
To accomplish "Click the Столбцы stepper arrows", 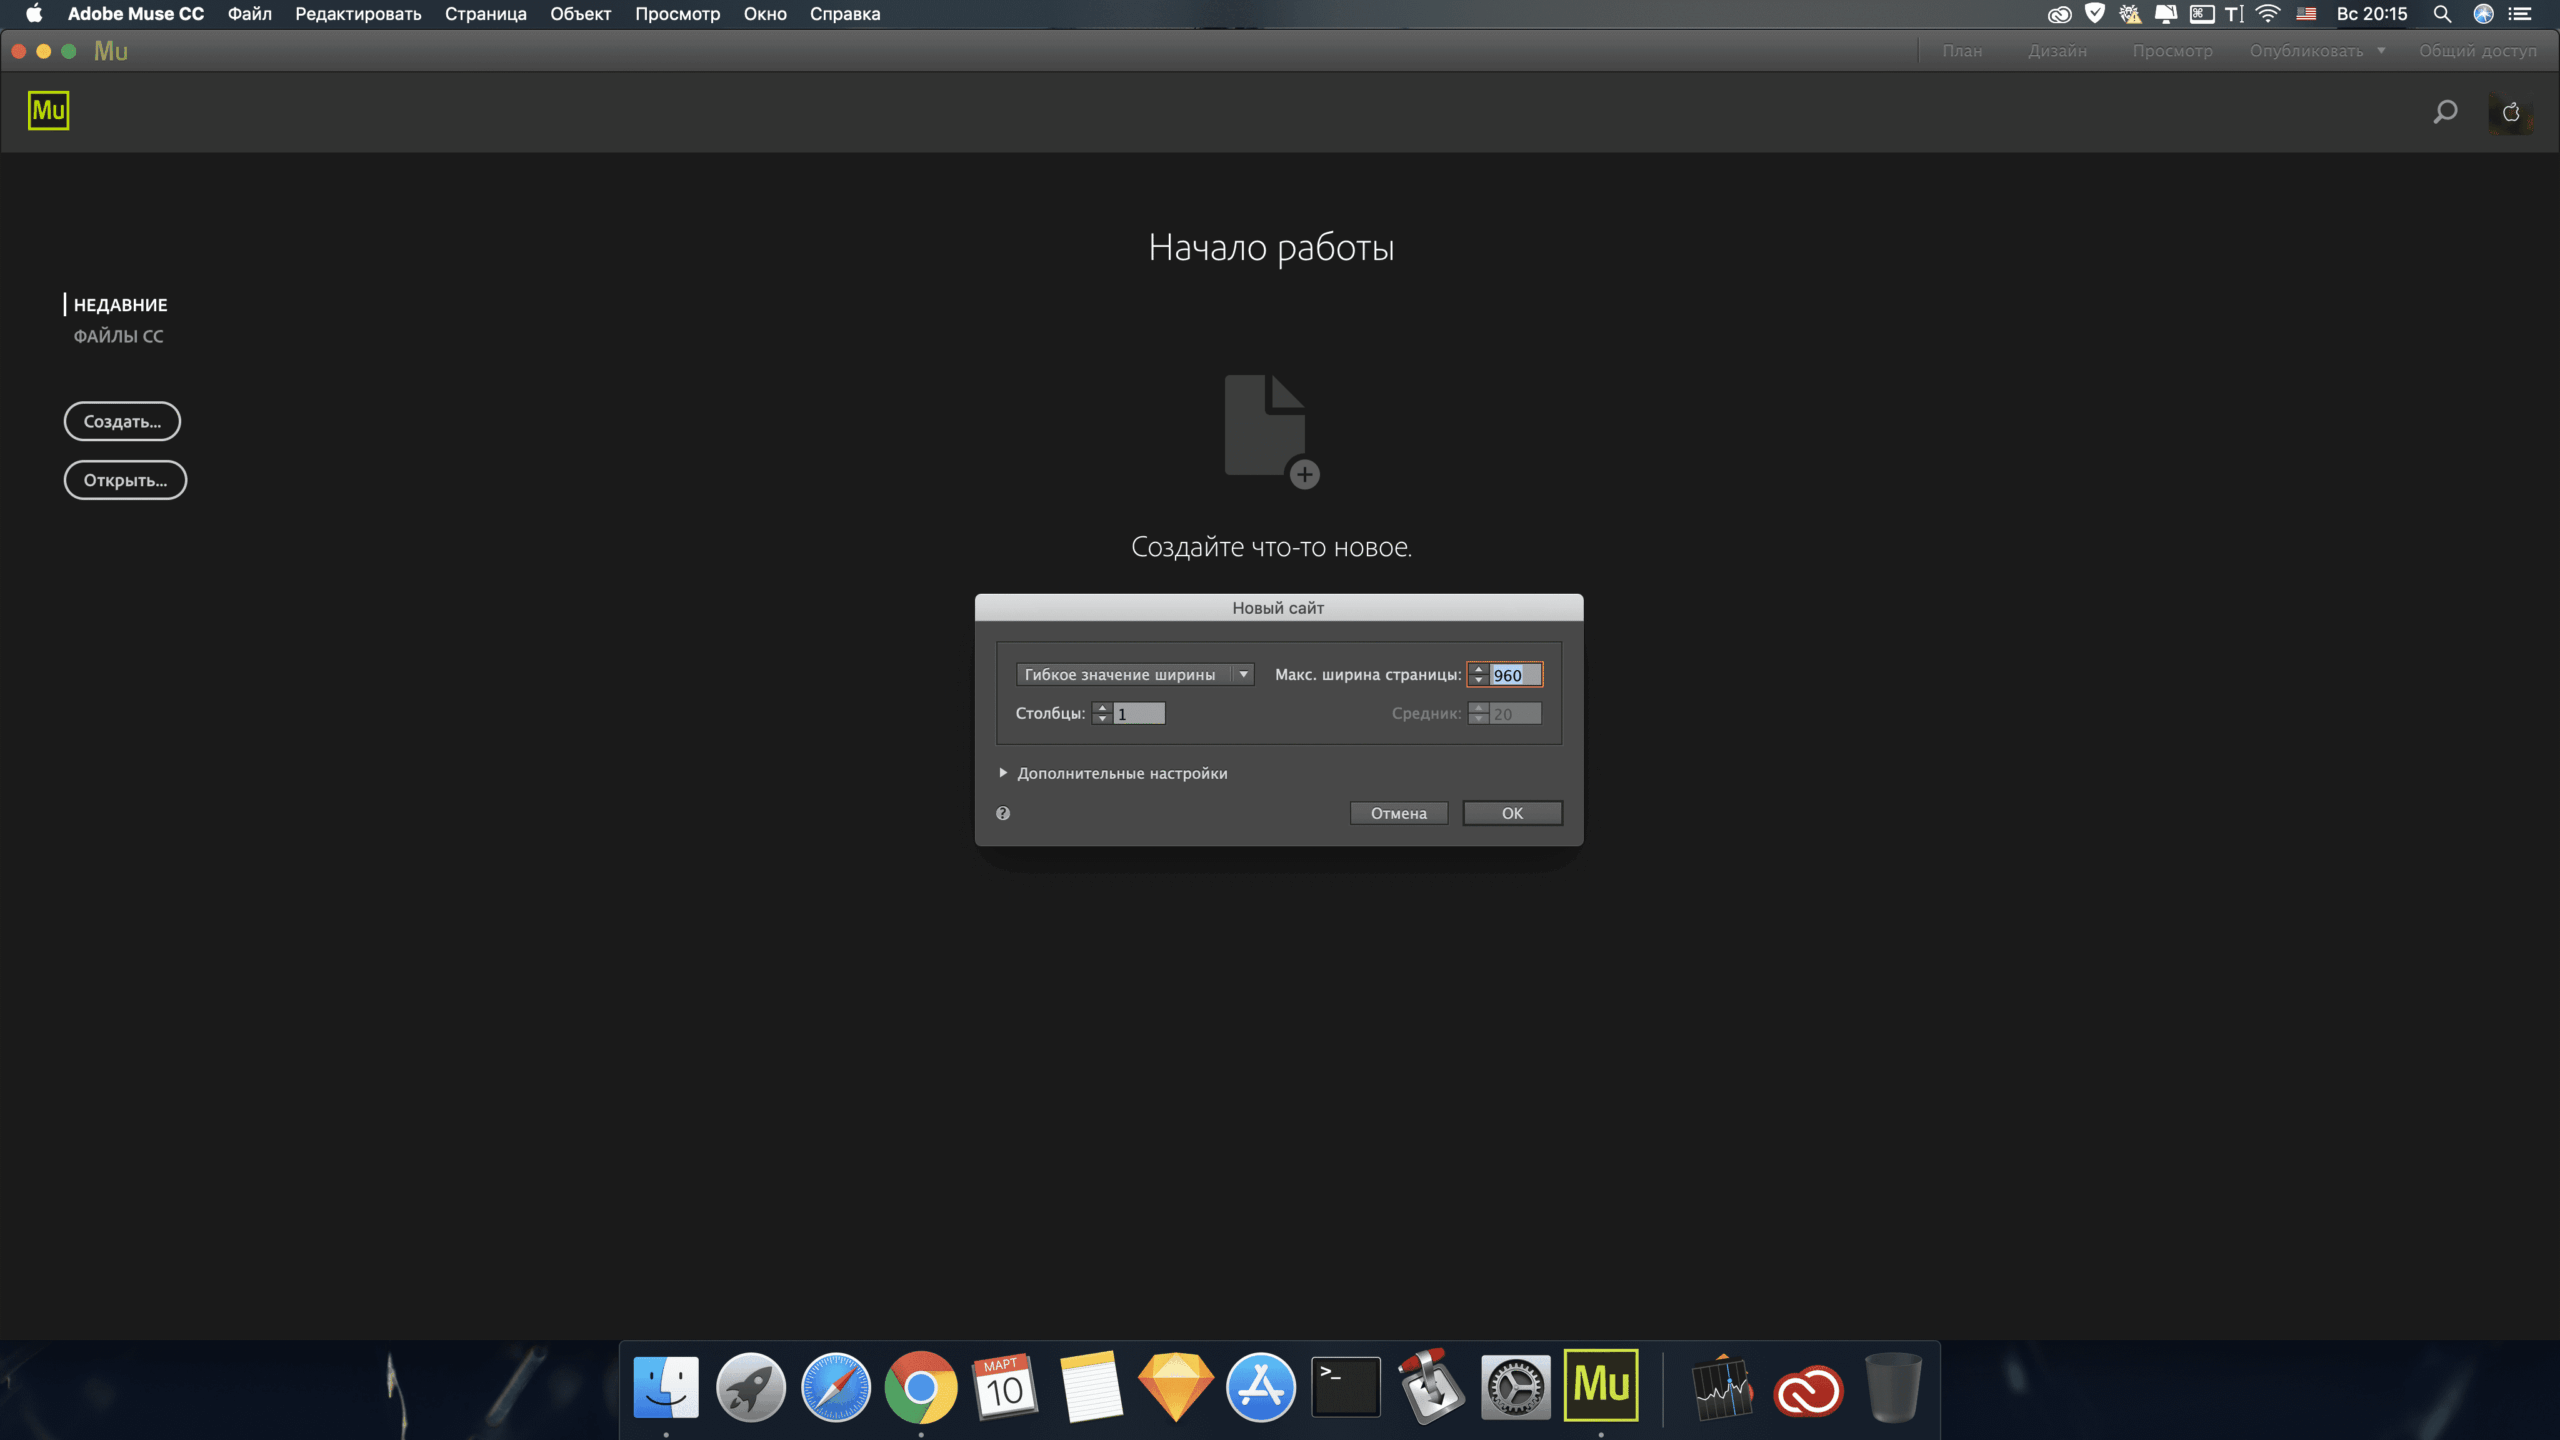I will (x=1102, y=713).
